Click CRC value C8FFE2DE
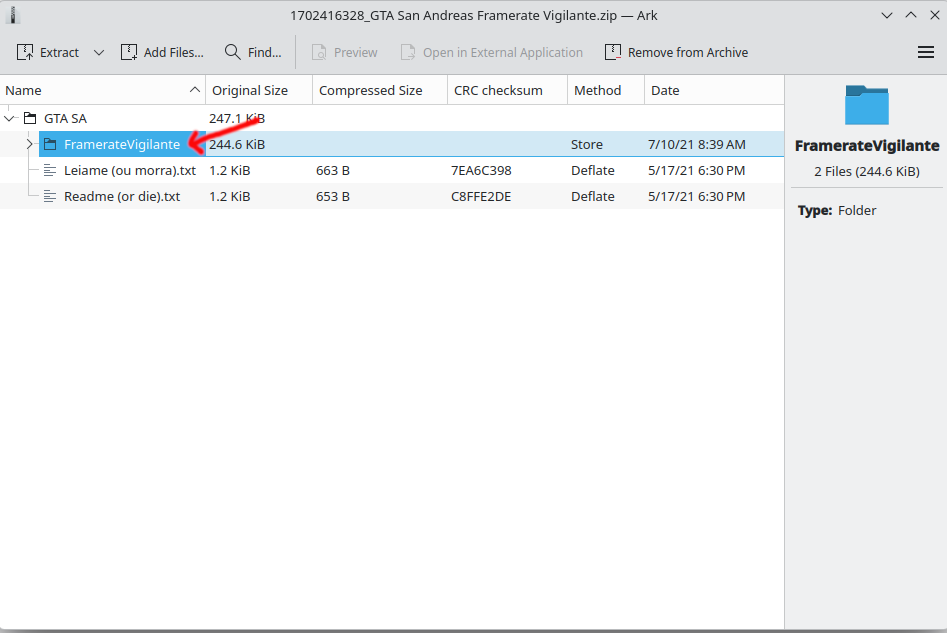Viewport: 947px width, 633px height. [481, 196]
